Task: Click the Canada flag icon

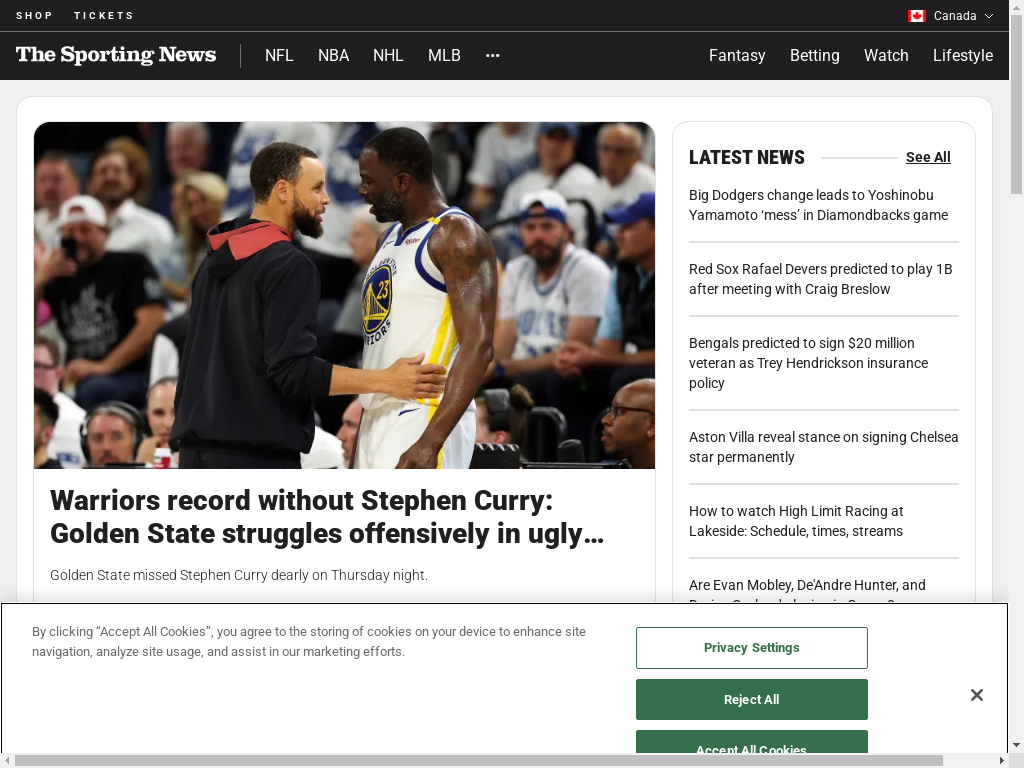Action: click(916, 16)
